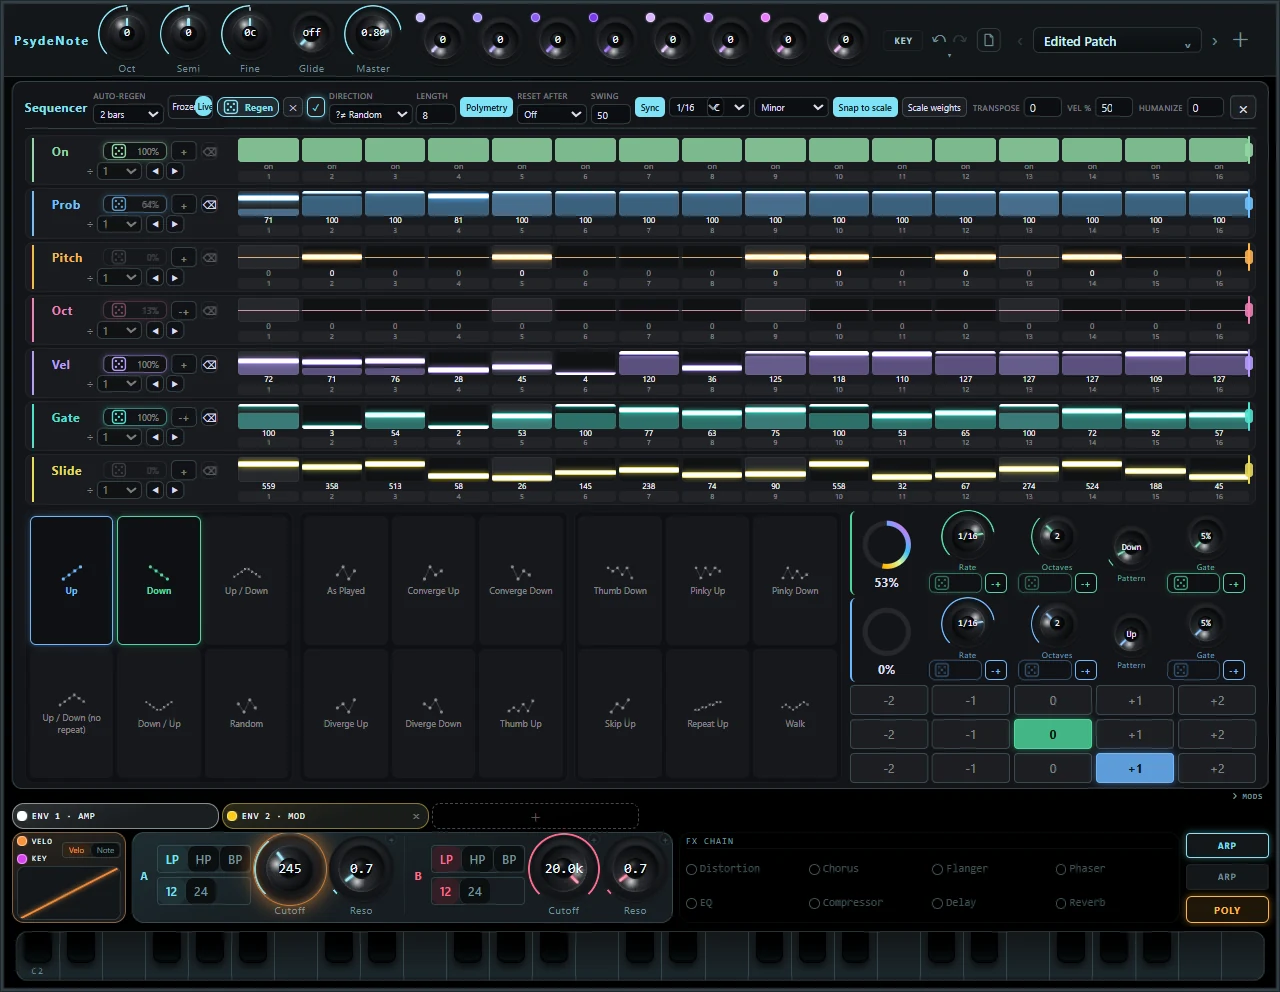Click the plus icon next to patch selector
The width and height of the screenshot is (1280, 992).
coord(1241,40)
